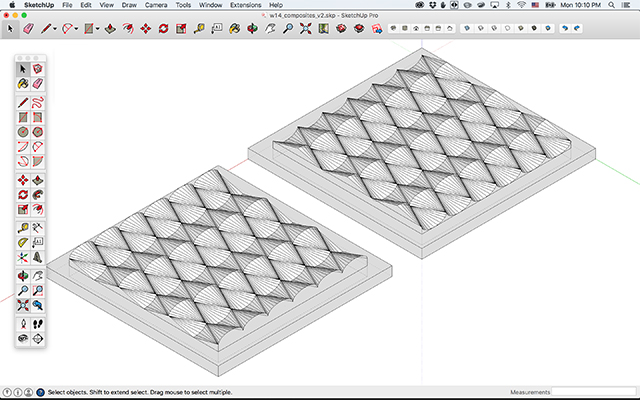
Task: Open the Camera menu
Action: [156, 5]
